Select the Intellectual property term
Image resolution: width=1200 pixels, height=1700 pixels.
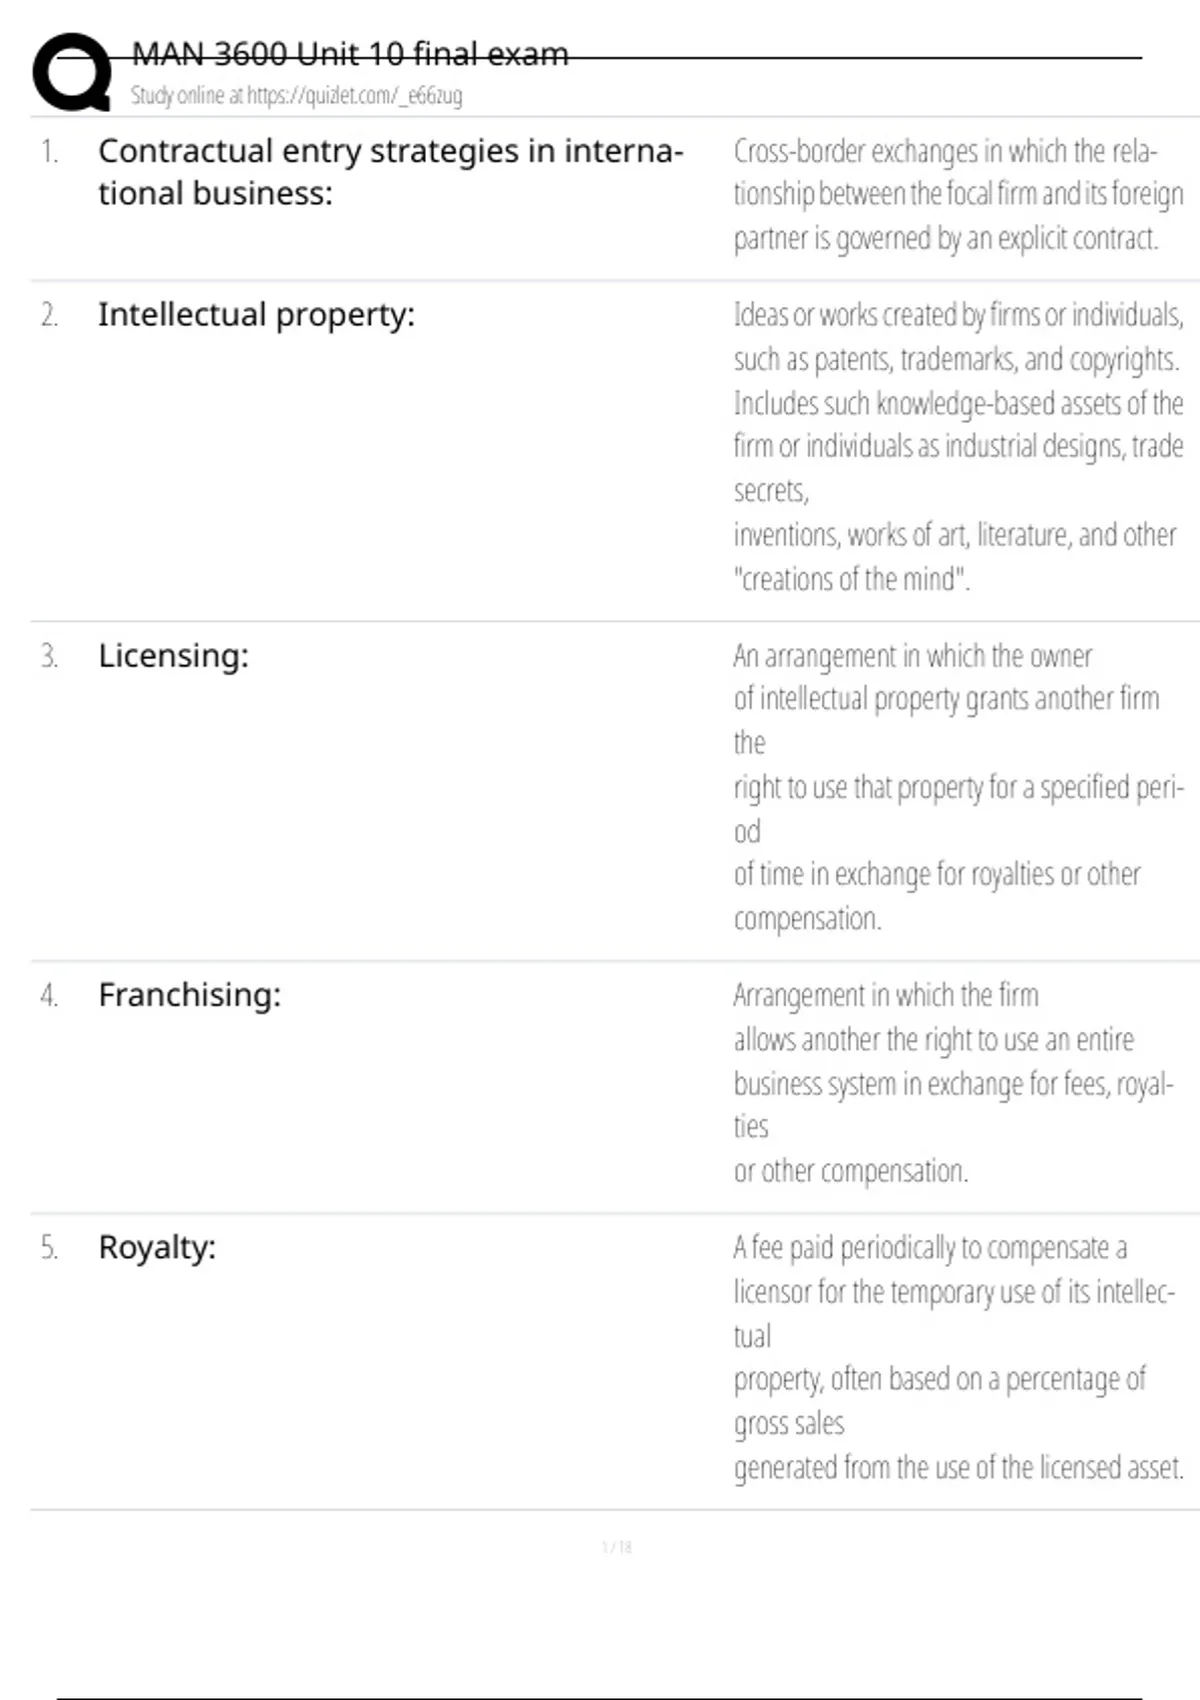coord(256,315)
